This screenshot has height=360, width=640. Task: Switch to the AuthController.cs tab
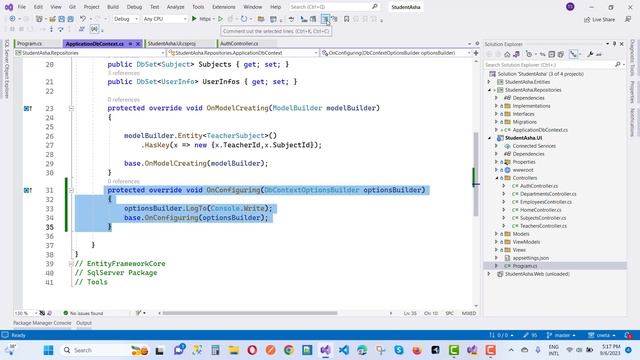point(239,43)
